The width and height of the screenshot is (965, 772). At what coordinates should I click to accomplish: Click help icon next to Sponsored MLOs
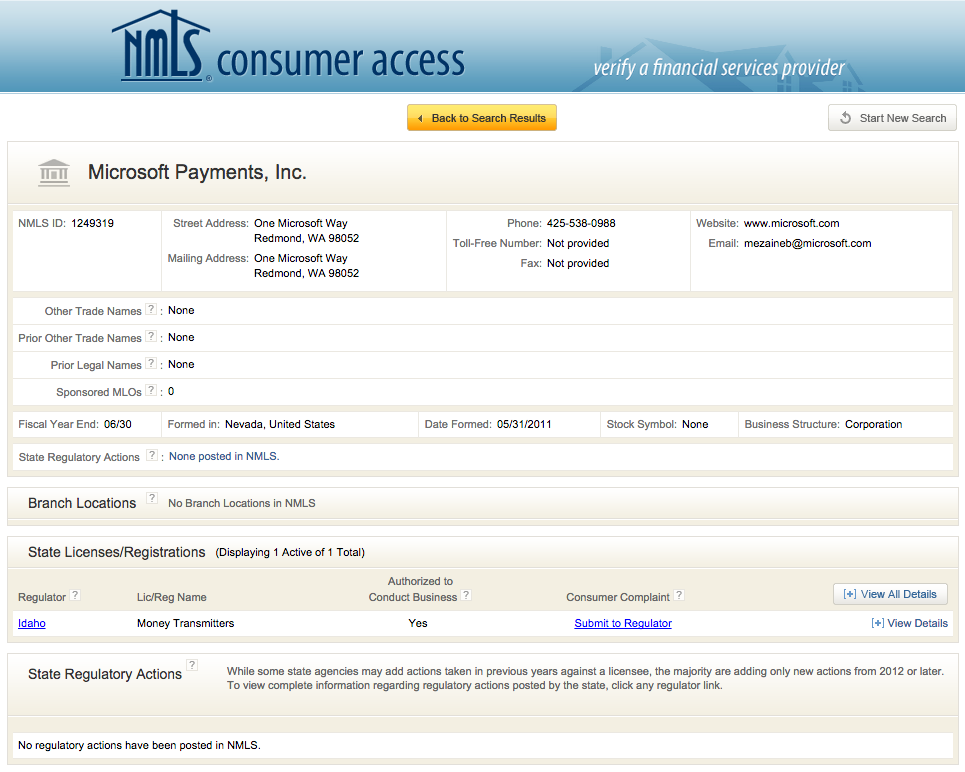click(x=151, y=391)
